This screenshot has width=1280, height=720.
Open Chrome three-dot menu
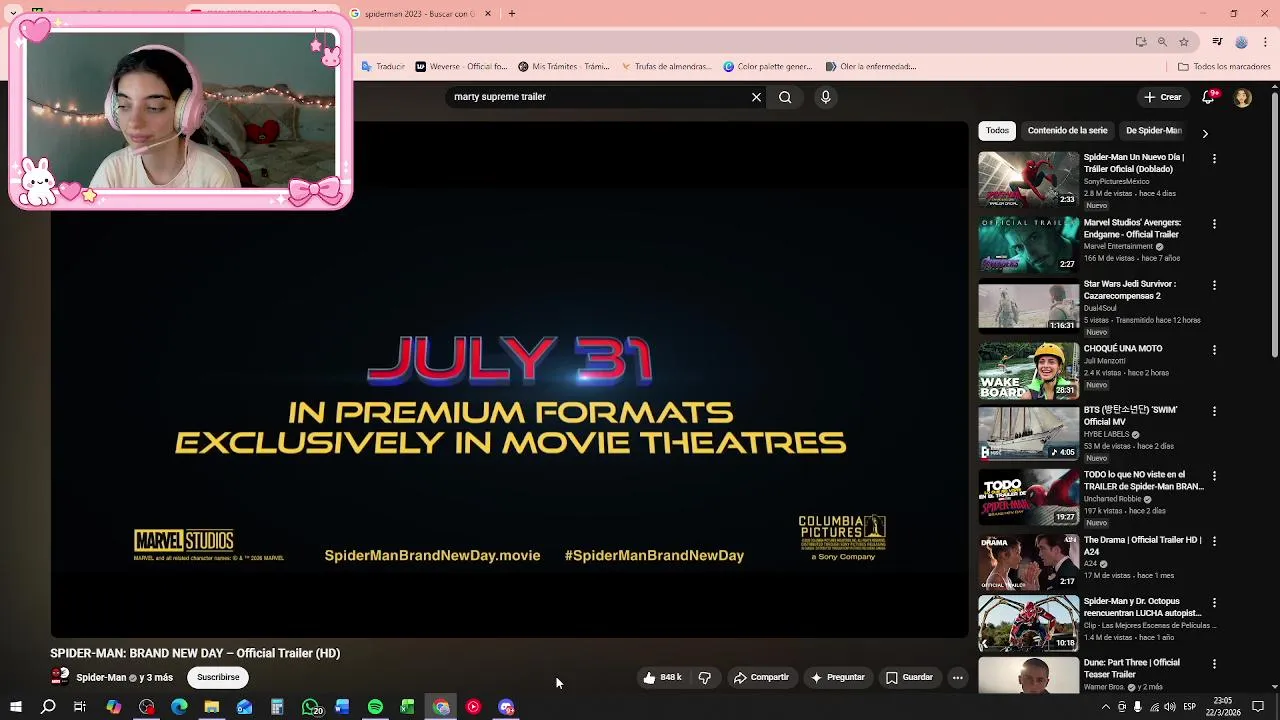coord(1265,42)
